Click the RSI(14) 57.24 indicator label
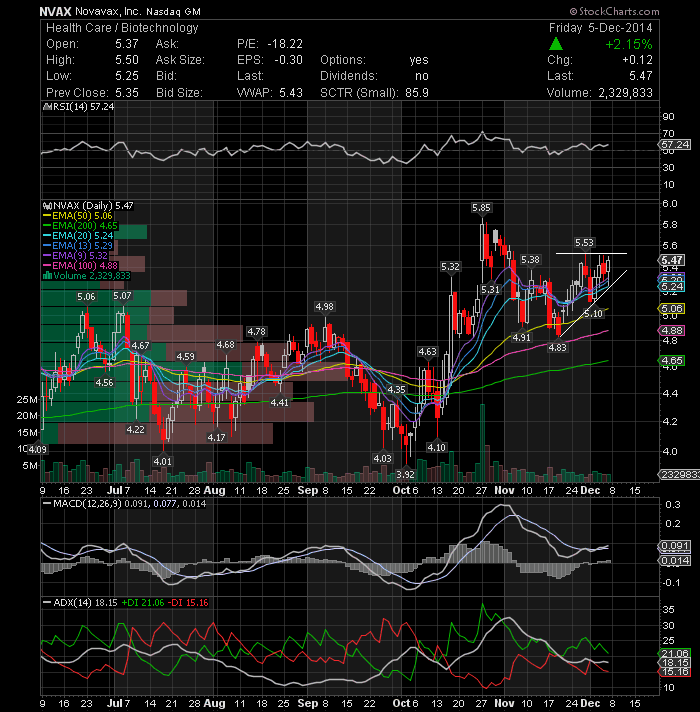 click(x=78, y=106)
